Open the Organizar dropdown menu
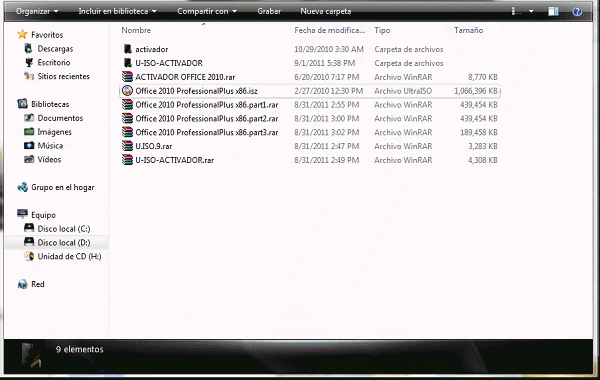600x380 pixels. point(37,11)
